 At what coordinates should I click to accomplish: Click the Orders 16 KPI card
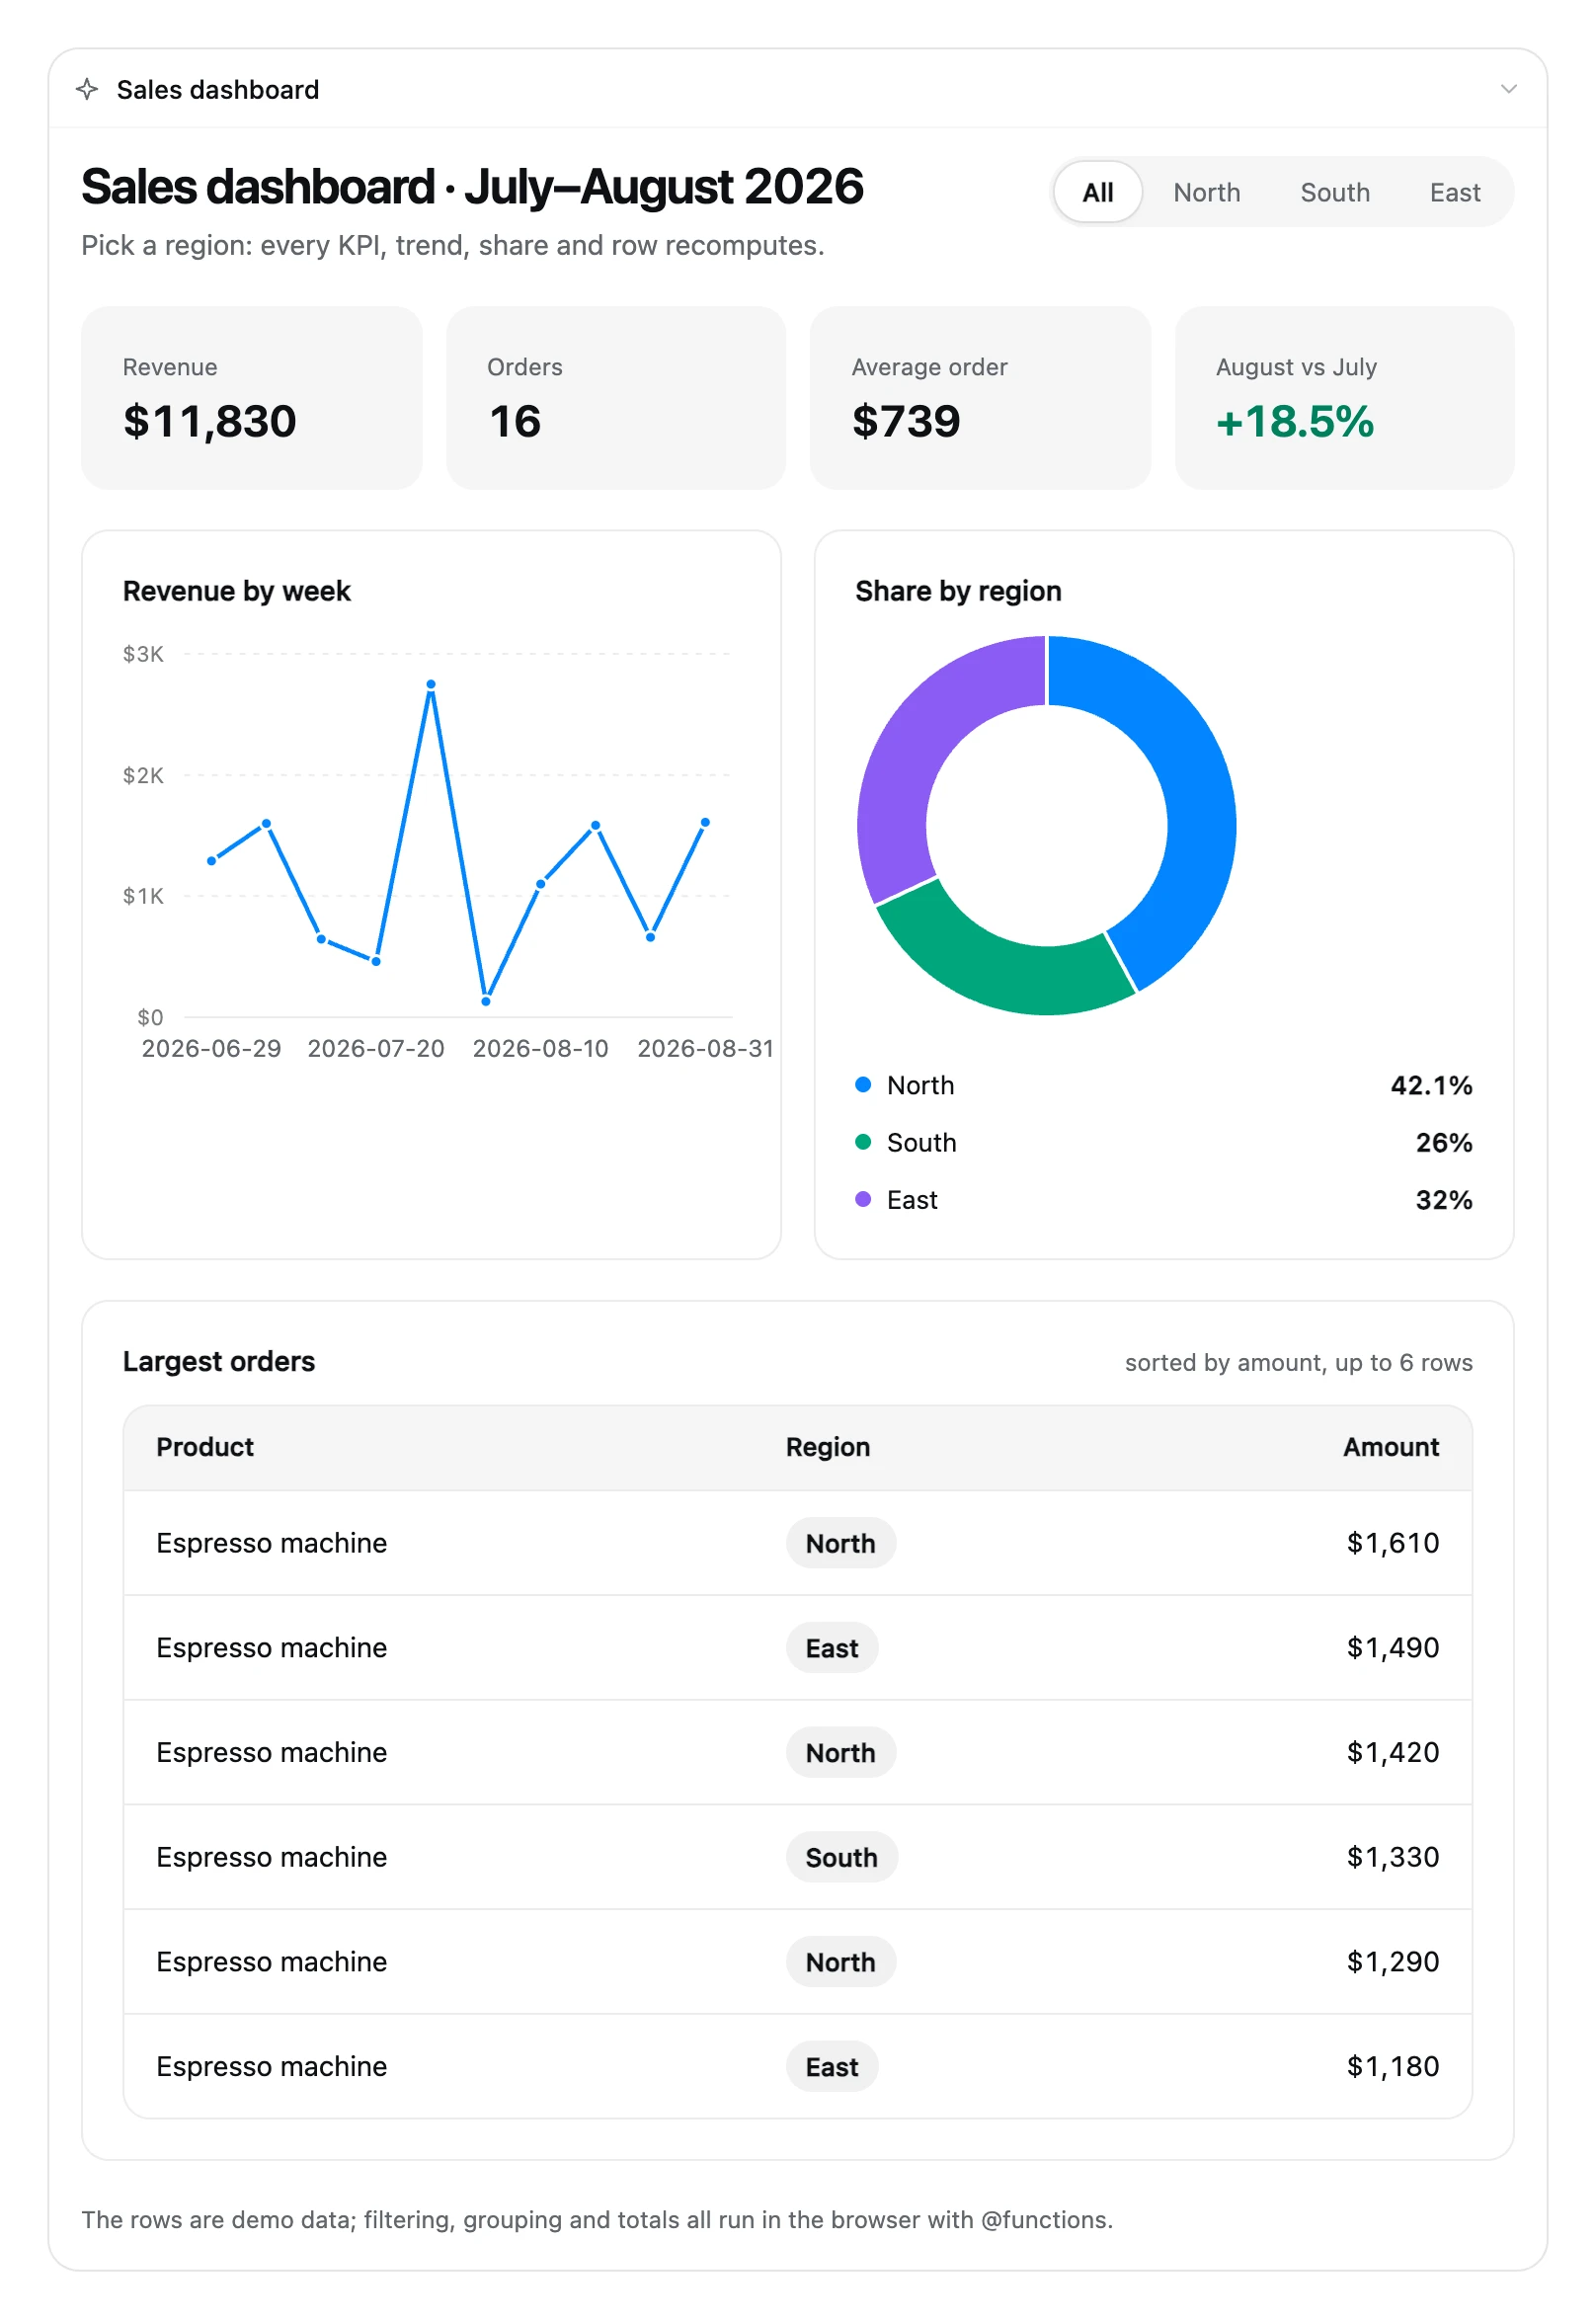(x=615, y=398)
